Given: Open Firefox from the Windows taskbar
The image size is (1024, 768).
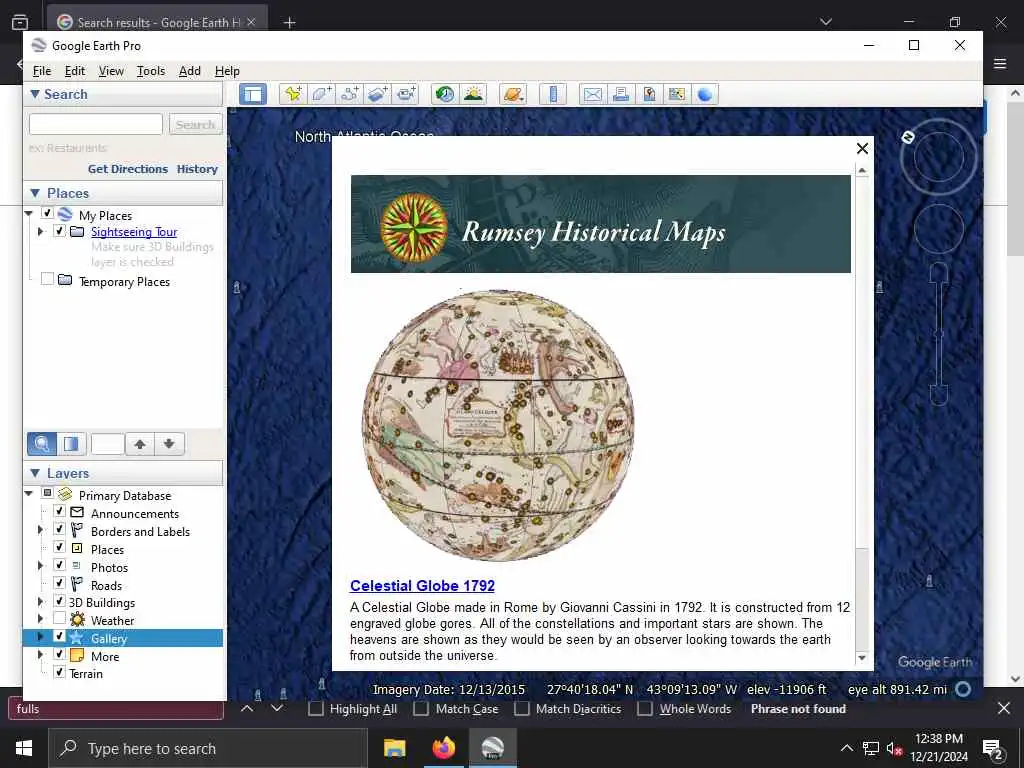Looking at the screenshot, I should 443,748.
